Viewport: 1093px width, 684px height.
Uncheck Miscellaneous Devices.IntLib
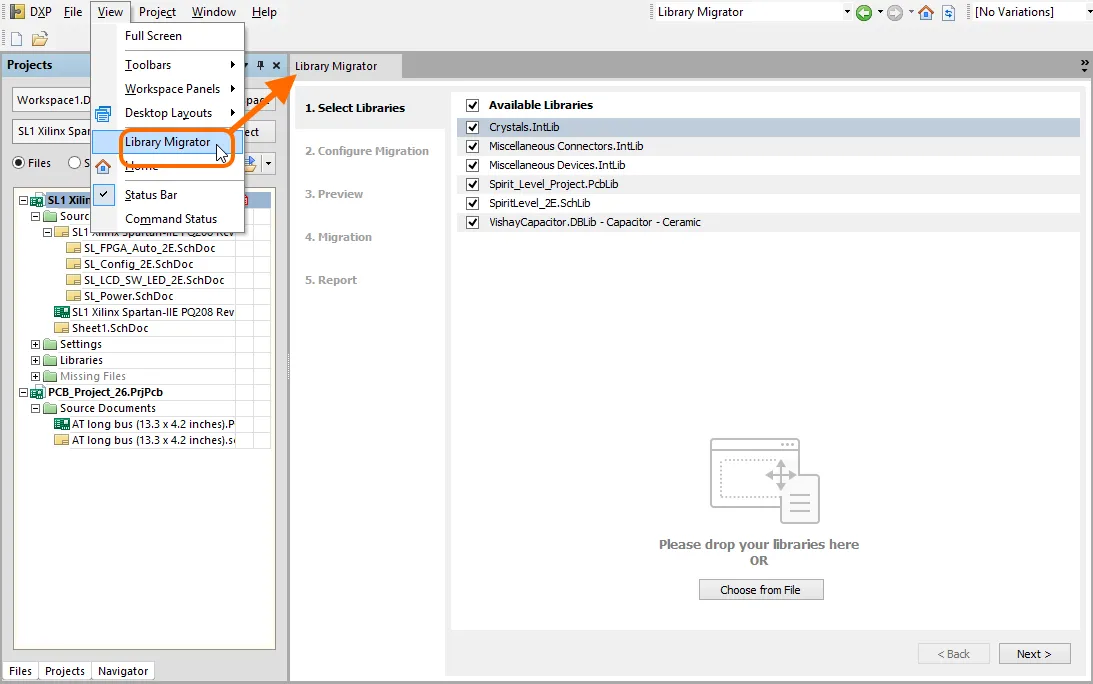click(473, 165)
